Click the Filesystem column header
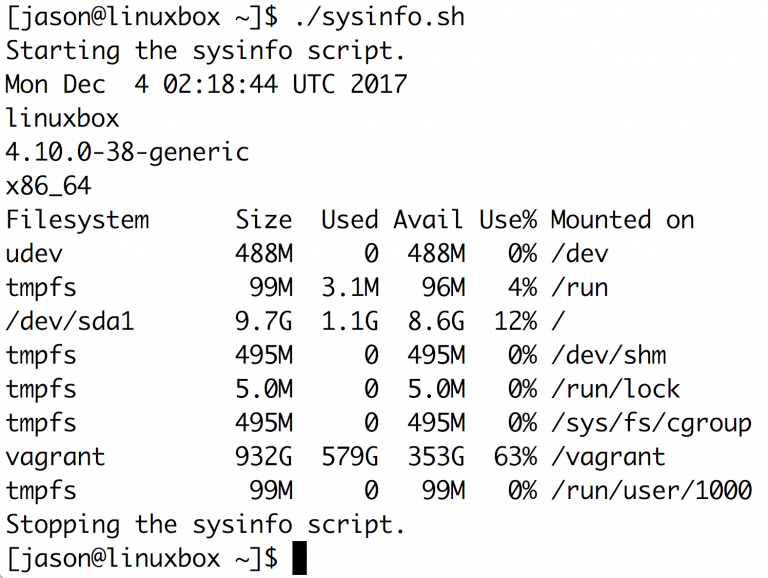Viewport: 768px width, 578px height. [77, 220]
